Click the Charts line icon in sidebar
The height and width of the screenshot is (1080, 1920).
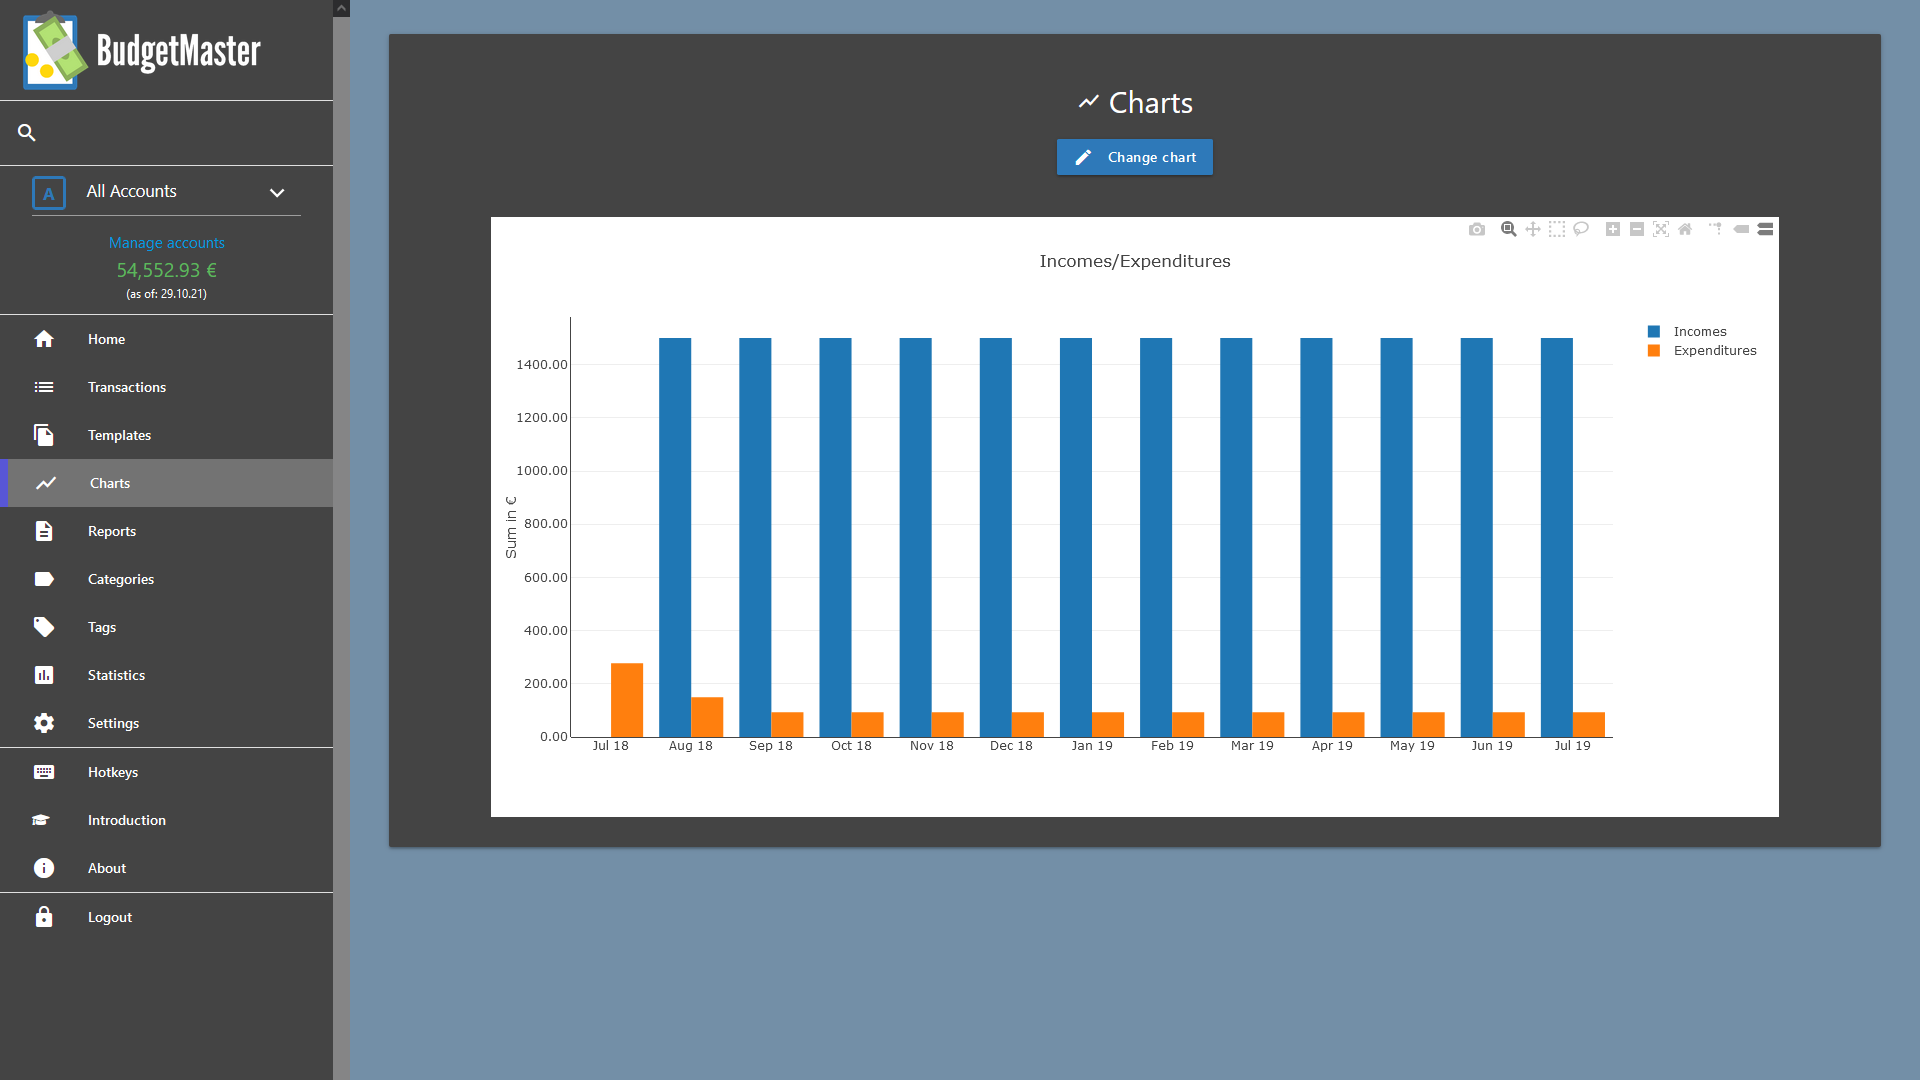pyautogui.click(x=46, y=483)
